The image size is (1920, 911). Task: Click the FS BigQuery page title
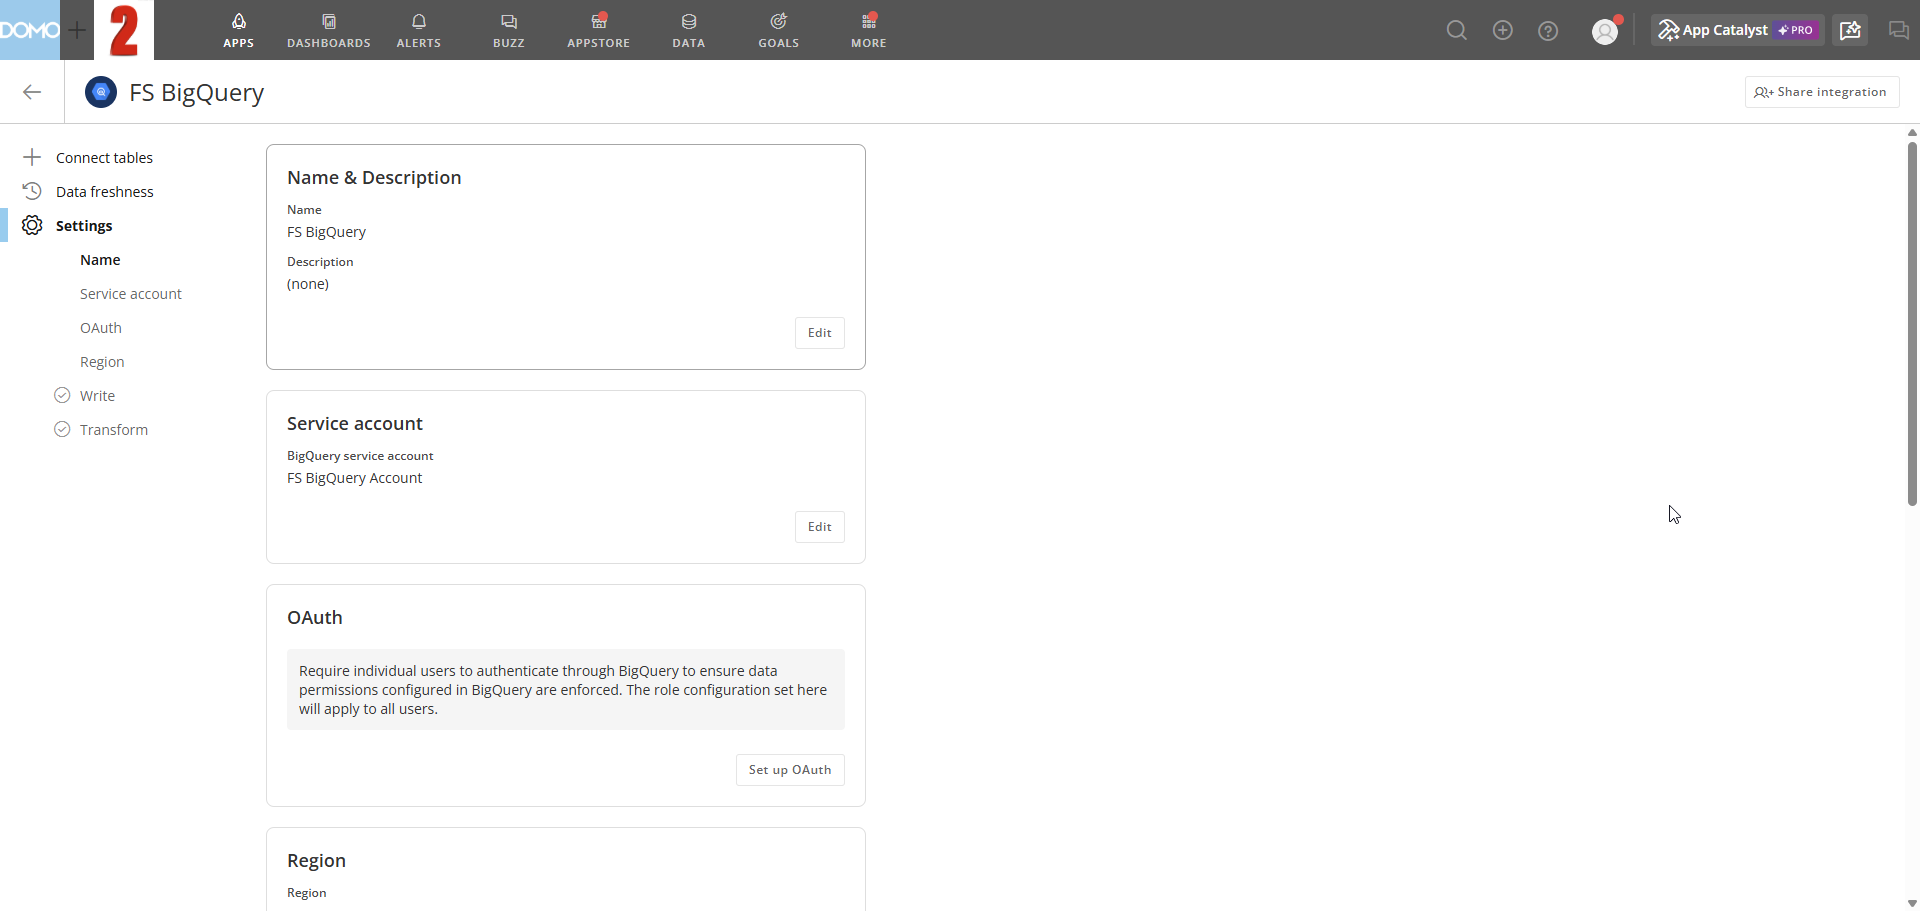pos(197,92)
